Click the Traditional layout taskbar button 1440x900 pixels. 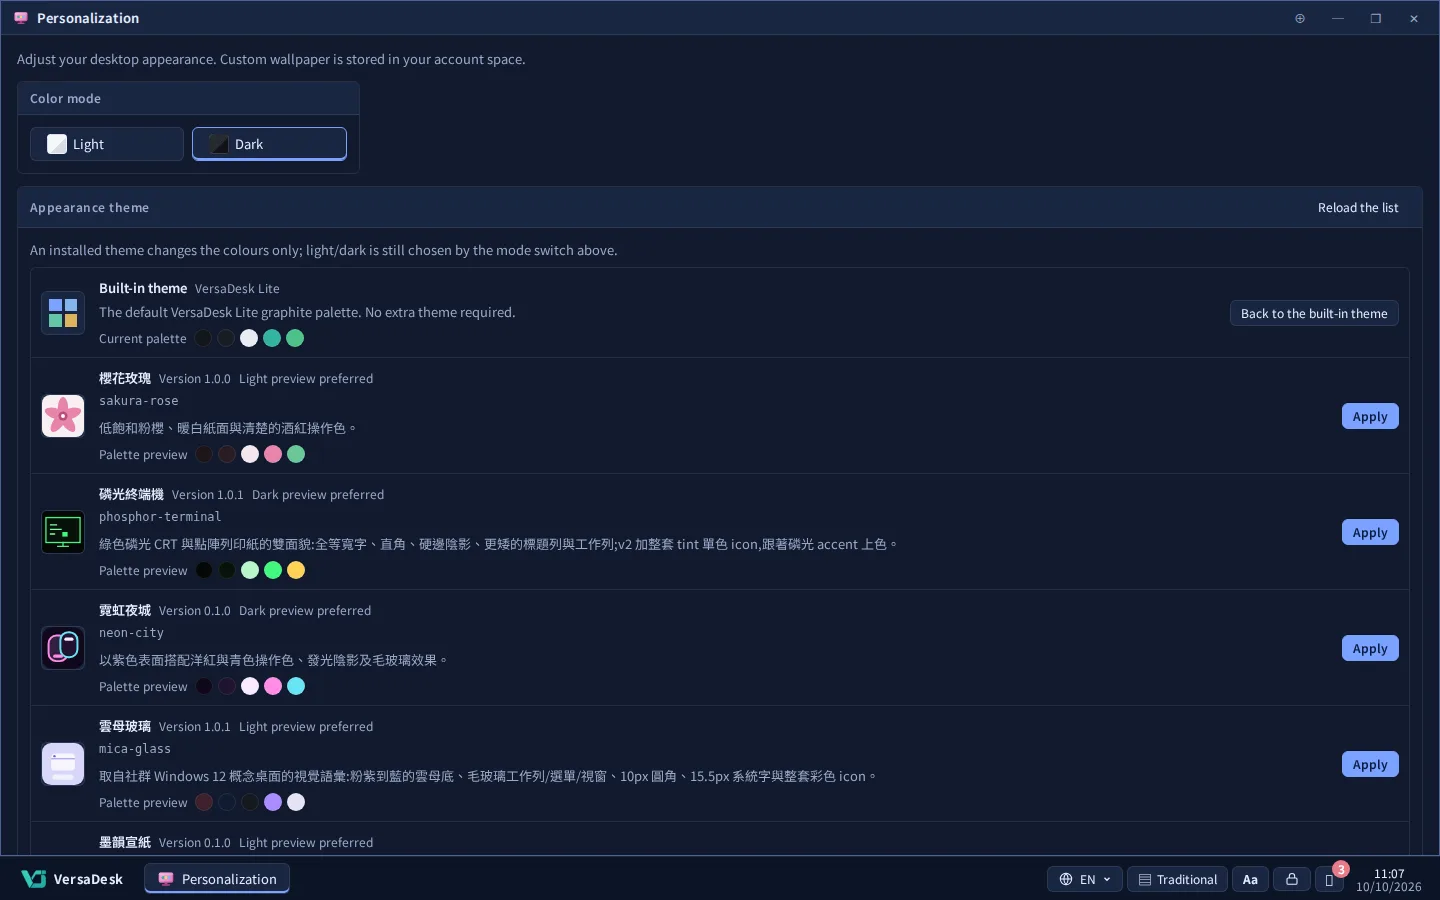point(1178,880)
